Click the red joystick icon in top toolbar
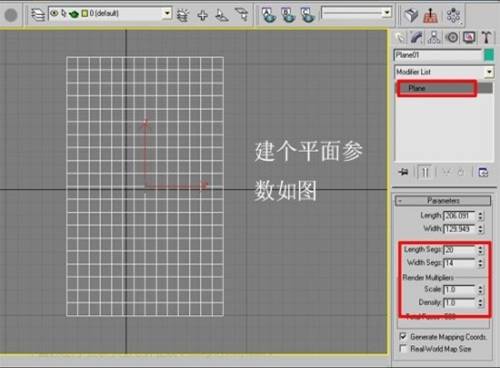The image size is (500, 368). pos(430,15)
